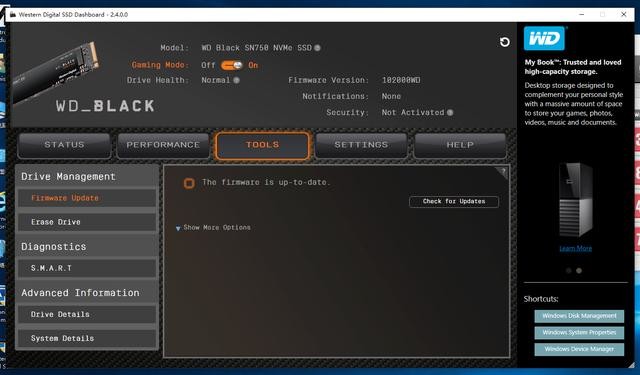Screen dimensions: 640x375
Task: Select second ad carousel dot
Action: [579, 271]
